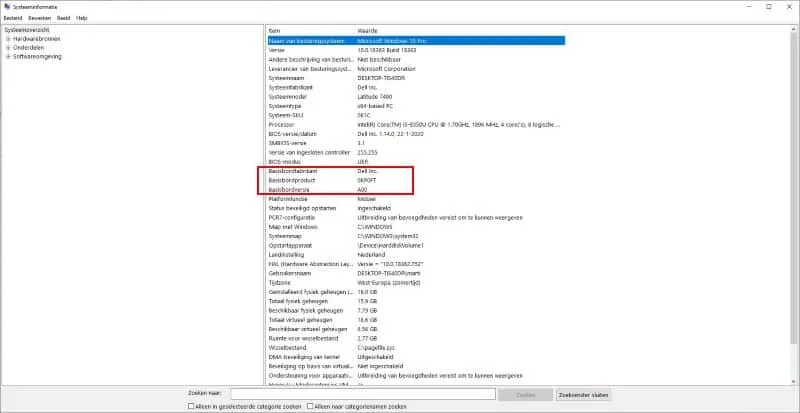Expand the Onderdelen tree node
The image size is (800, 413).
[x=8, y=48]
